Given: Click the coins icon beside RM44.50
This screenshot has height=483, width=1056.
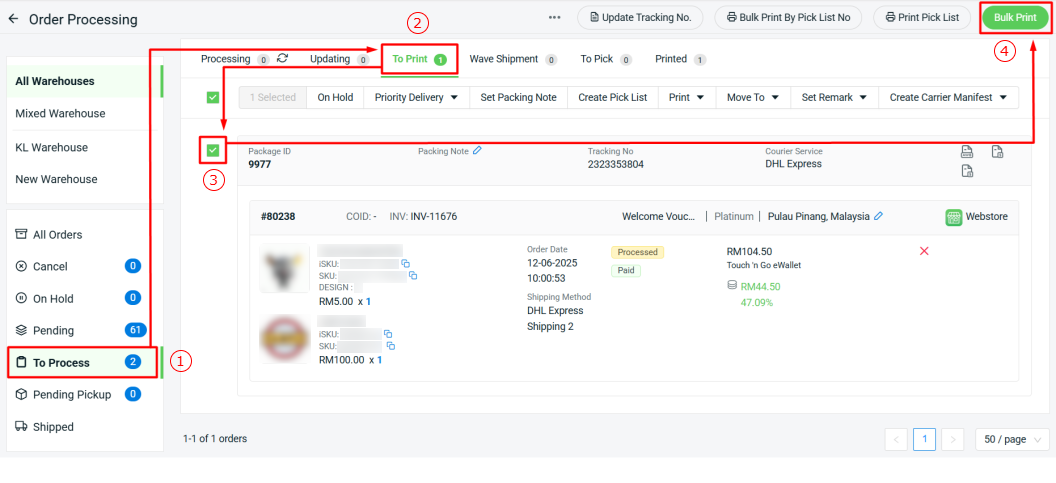Looking at the screenshot, I should [732, 286].
